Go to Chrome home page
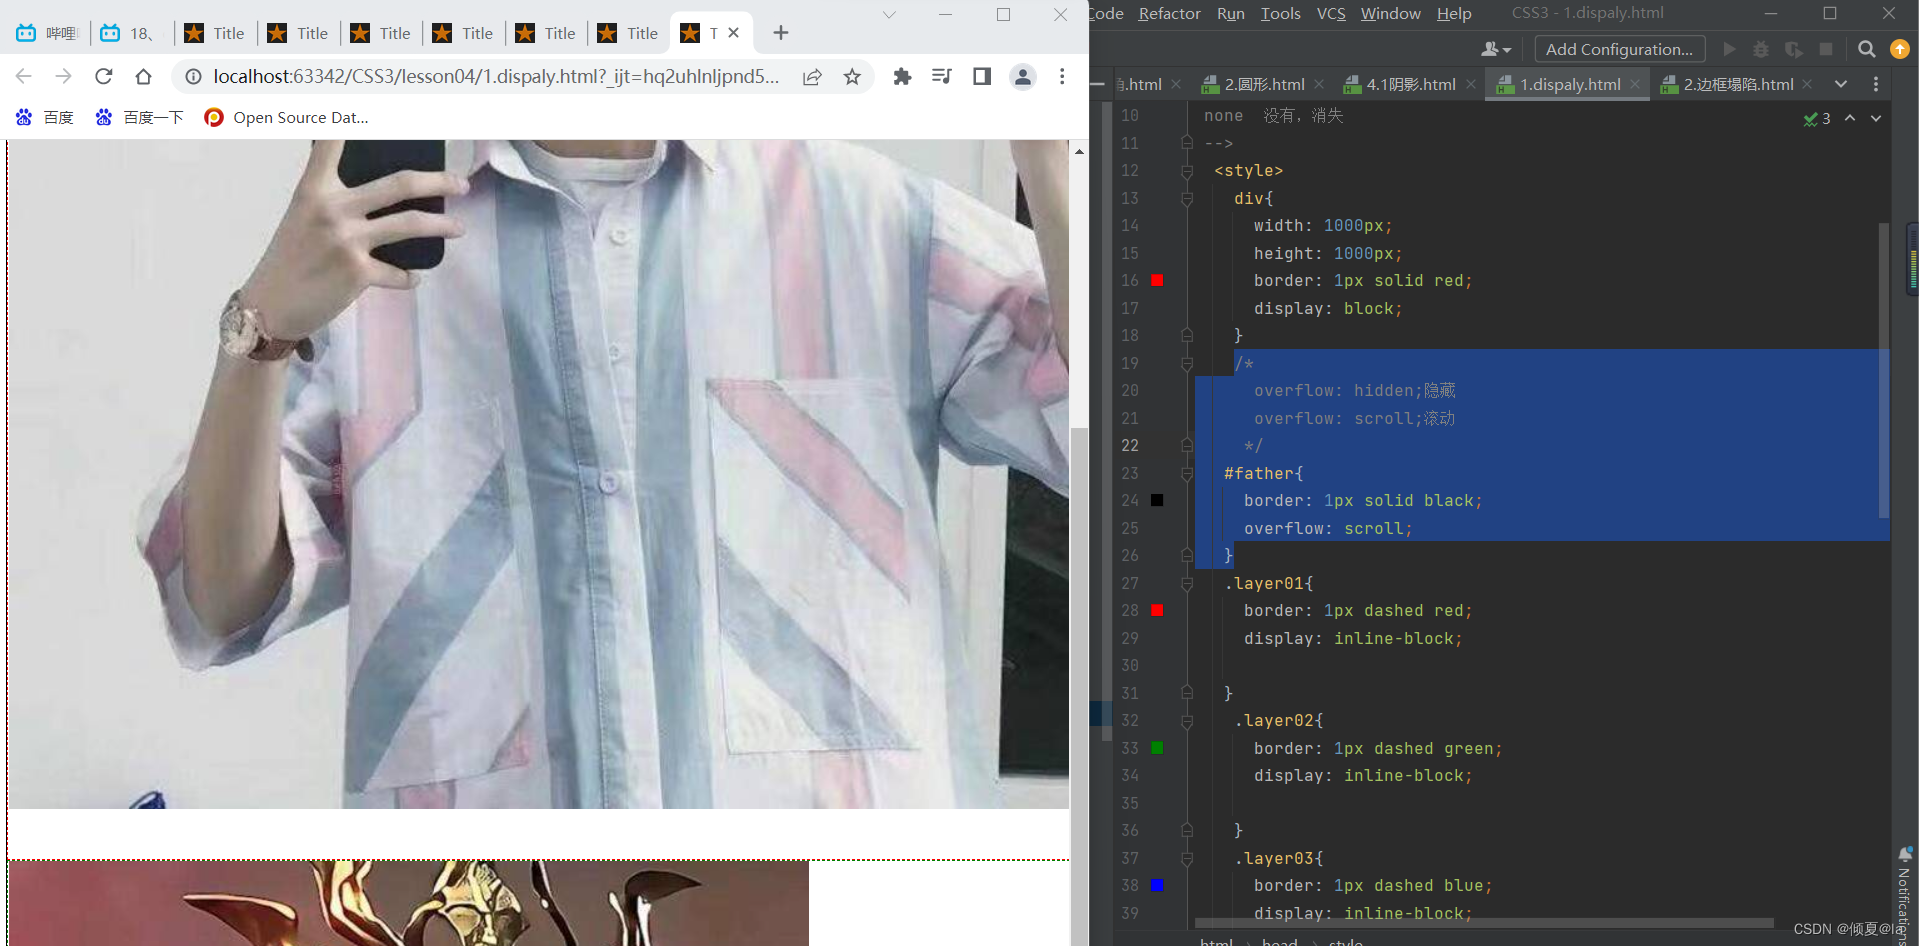The width and height of the screenshot is (1919, 946). (x=144, y=77)
